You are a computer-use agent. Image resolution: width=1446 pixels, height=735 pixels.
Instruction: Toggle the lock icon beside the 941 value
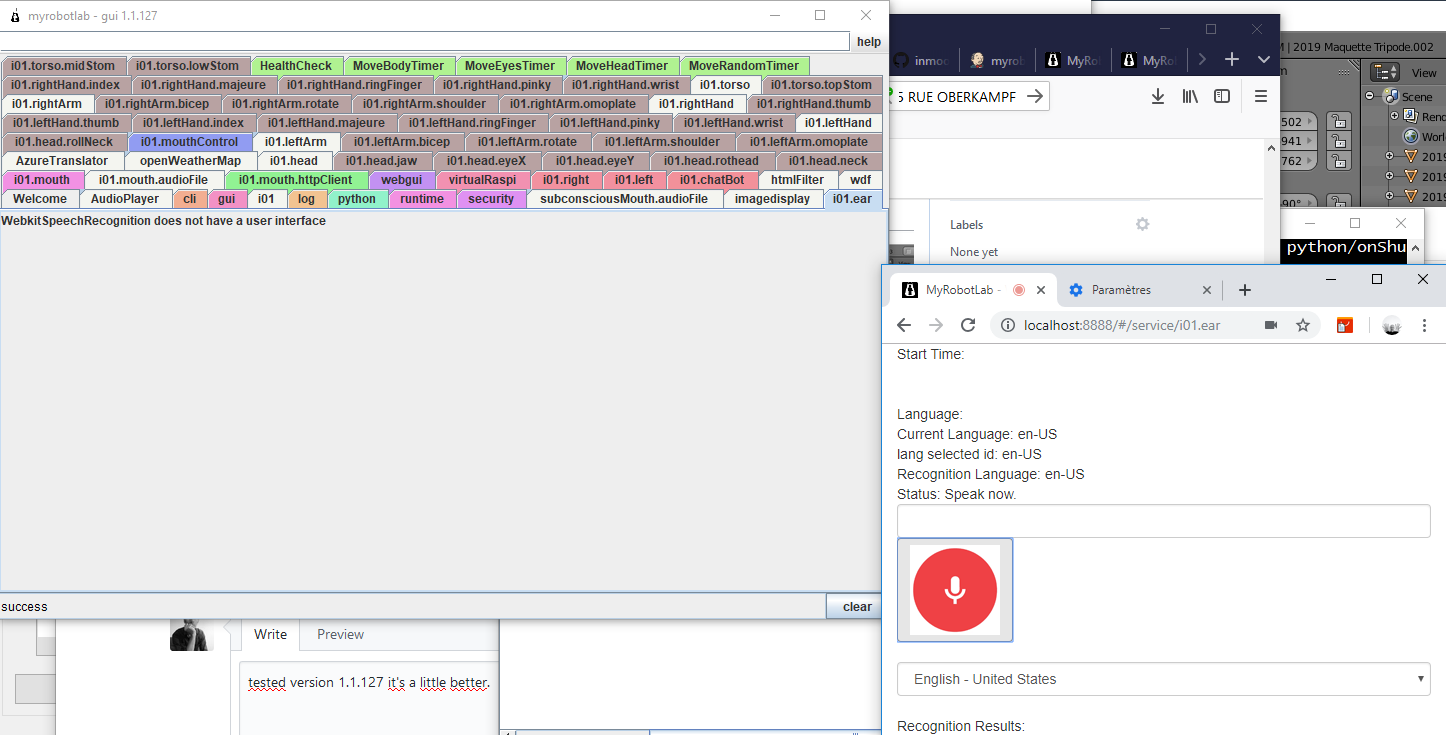coord(1339,141)
